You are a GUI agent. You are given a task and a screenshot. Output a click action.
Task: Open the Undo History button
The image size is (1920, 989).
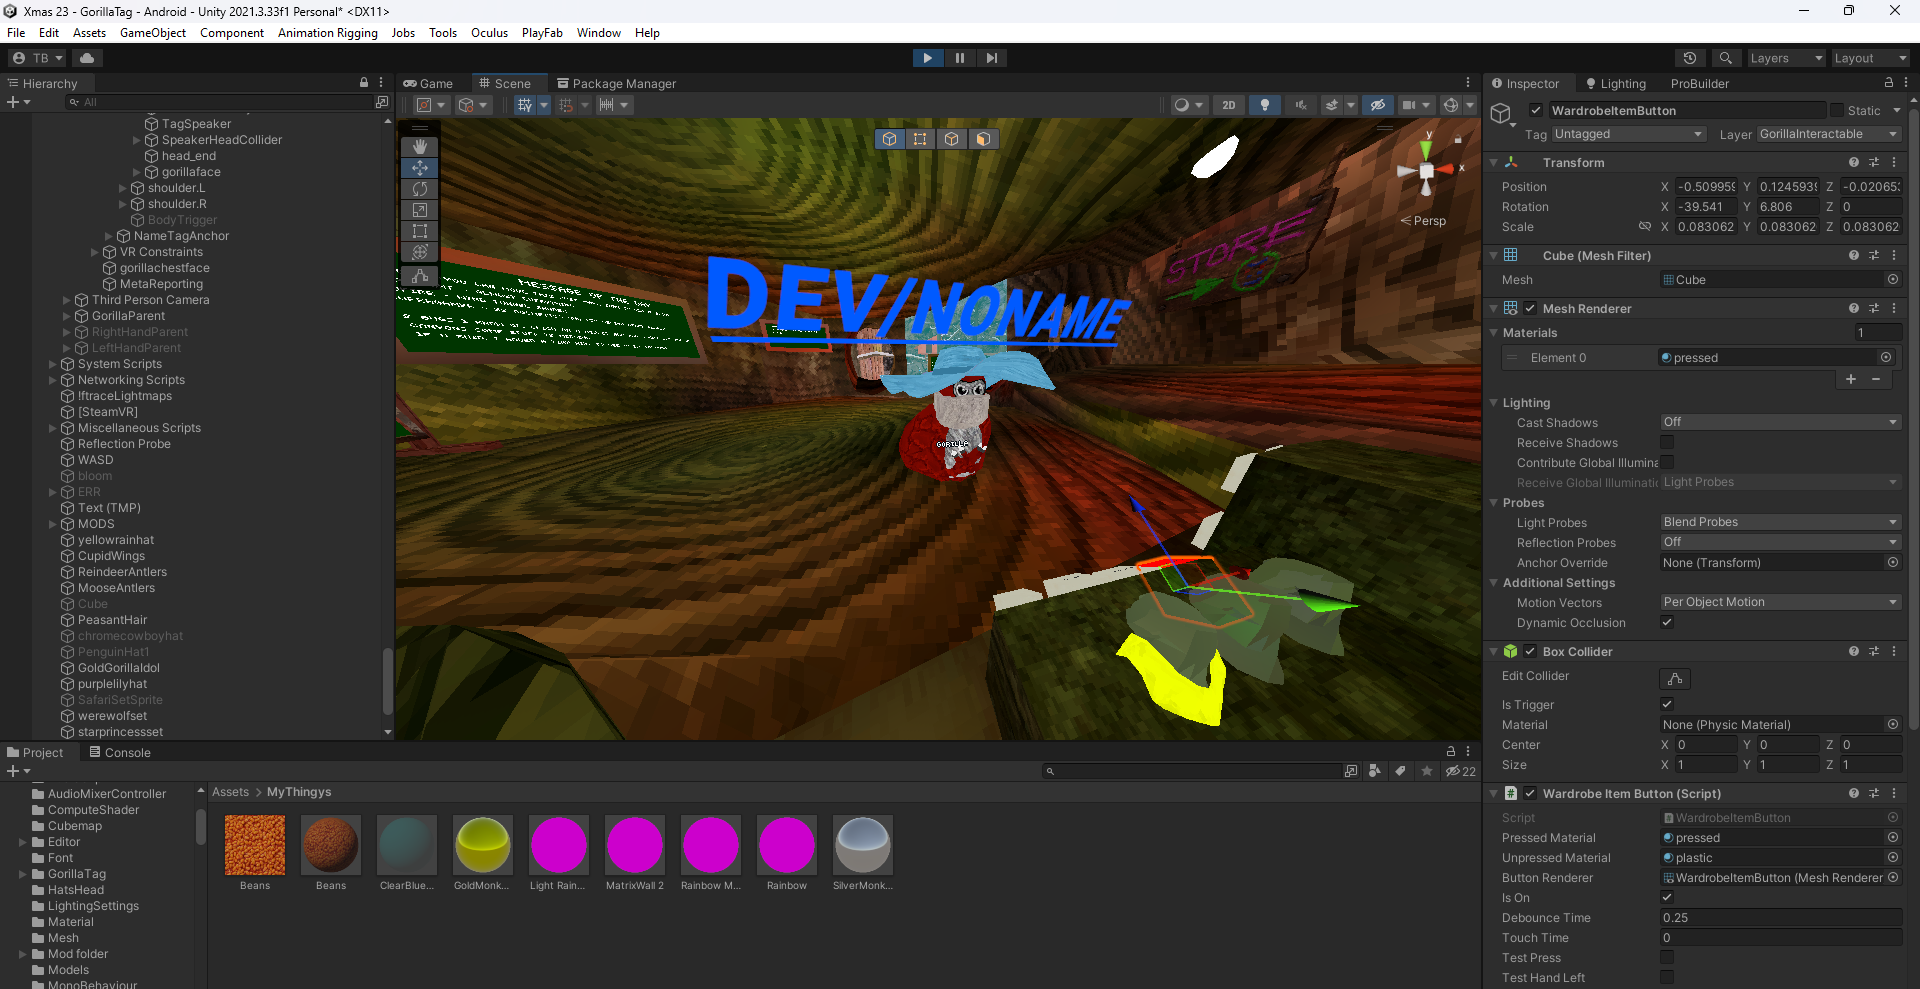pyautogui.click(x=1690, y=58)
